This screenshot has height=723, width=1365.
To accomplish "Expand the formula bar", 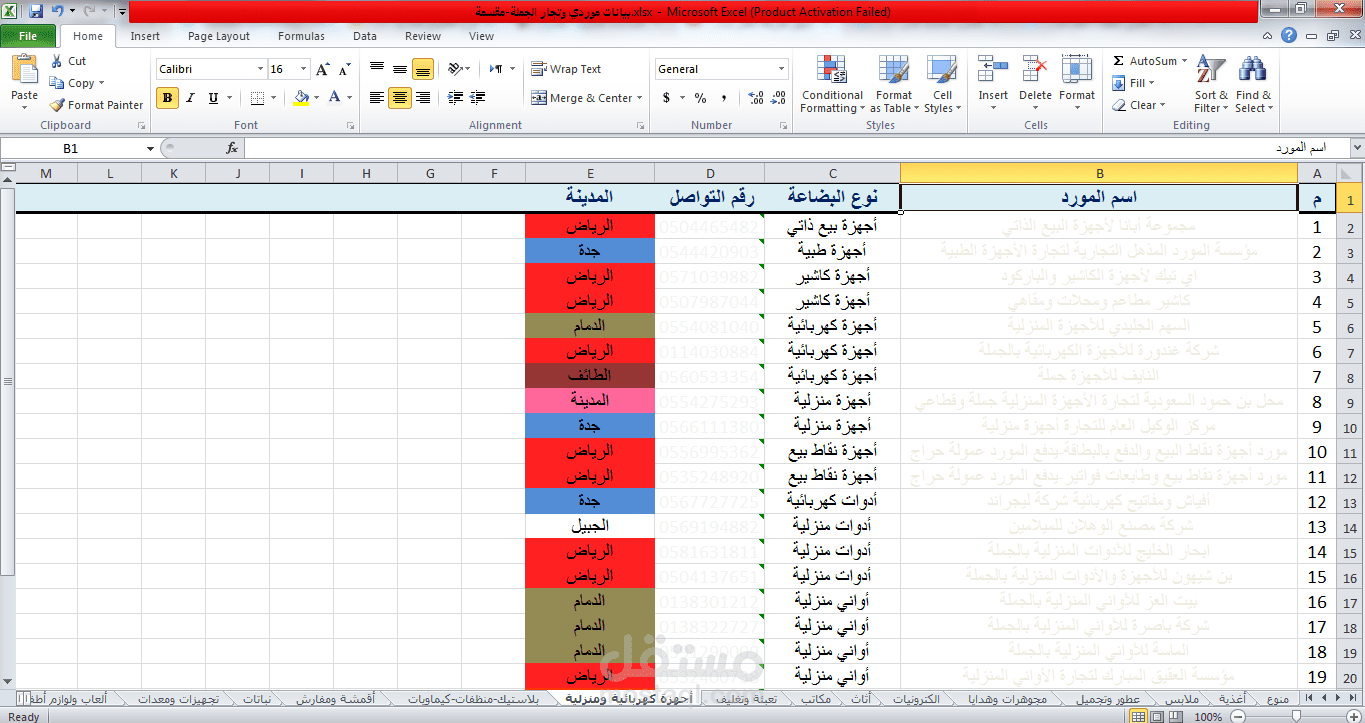I will pos(1356,148).
